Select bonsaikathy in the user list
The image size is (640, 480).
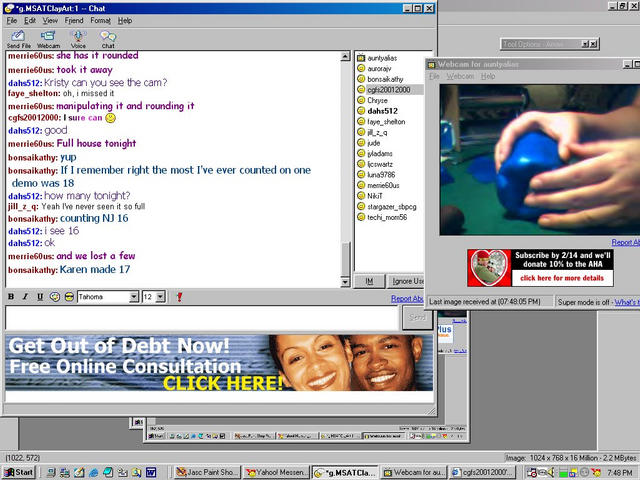click(x=385, y=79)
